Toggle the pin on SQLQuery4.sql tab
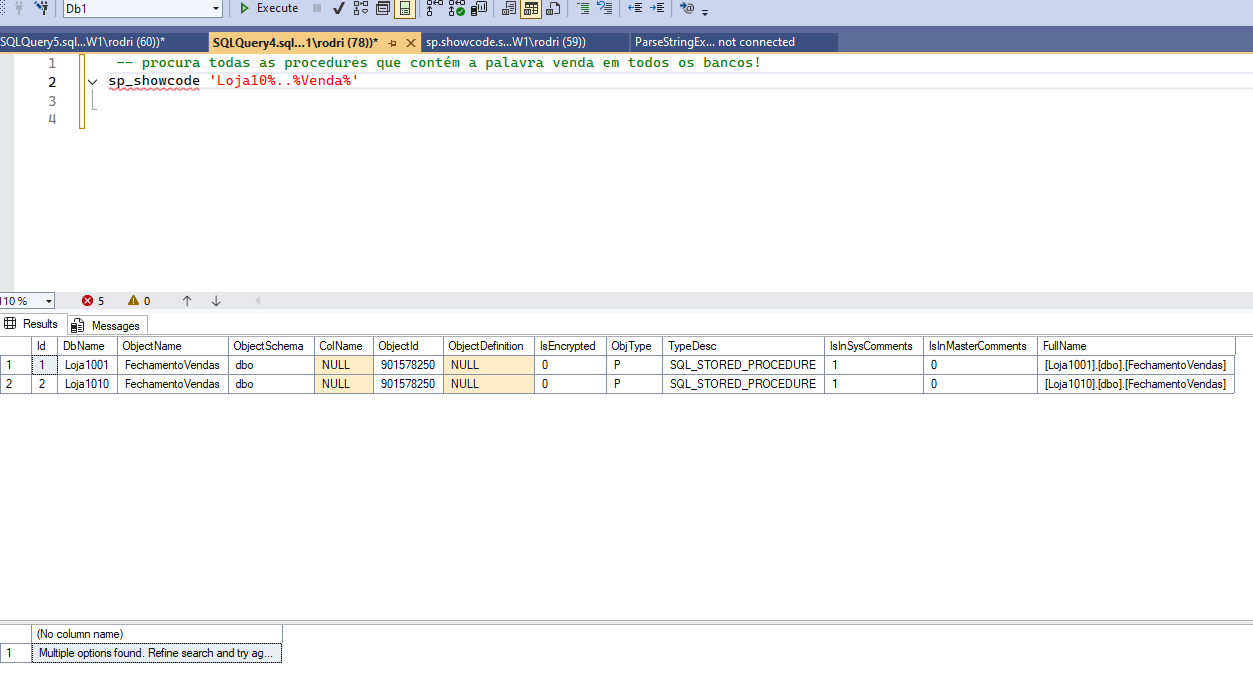Image resolution: width=1253 pixels, height=696 pixels. pos(393,43)
